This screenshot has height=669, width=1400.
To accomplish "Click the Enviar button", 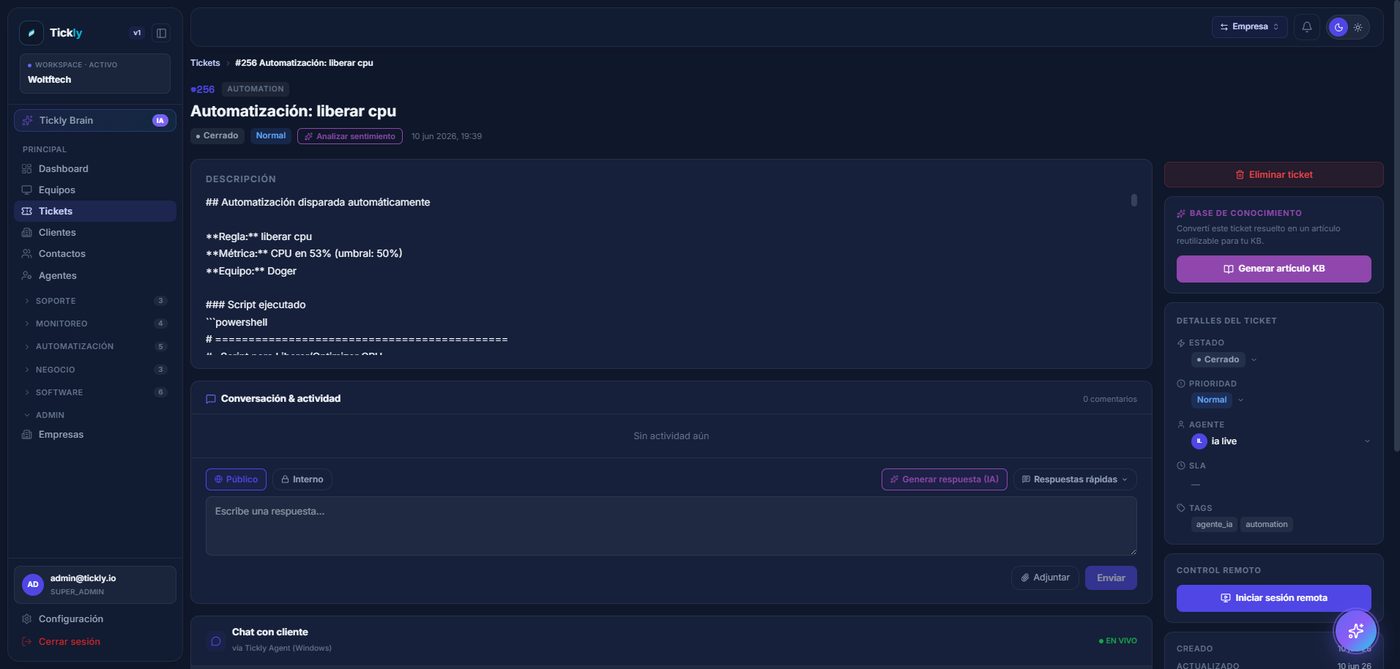I will [x=1111, y=578].
